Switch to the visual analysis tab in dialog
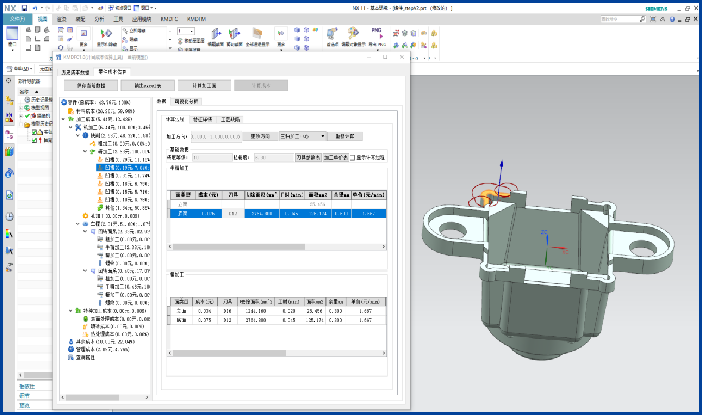 pyautogui.click(x=187, y=102)
